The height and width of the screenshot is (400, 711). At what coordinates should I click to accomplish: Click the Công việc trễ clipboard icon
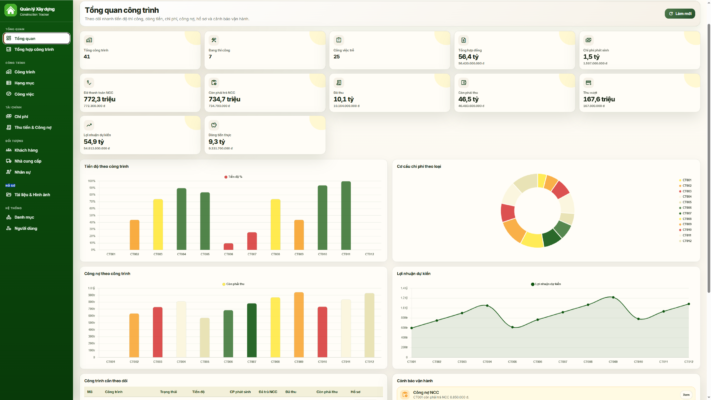pyautogui.click(x=338, y=40)
